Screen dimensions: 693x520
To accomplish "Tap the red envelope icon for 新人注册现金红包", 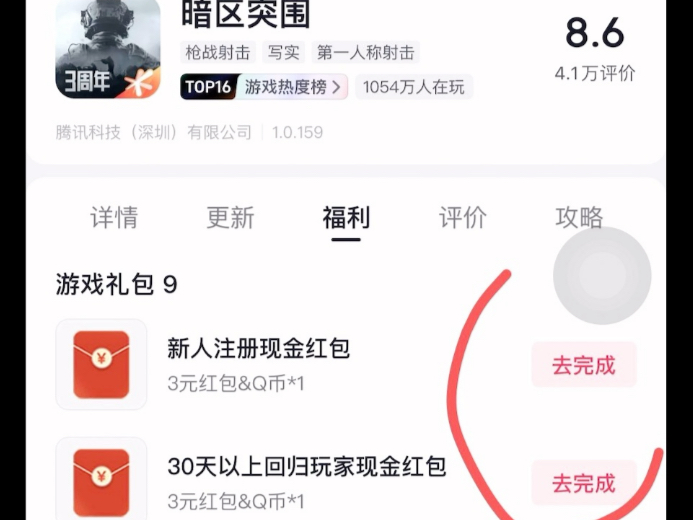I will coord(101,364).
